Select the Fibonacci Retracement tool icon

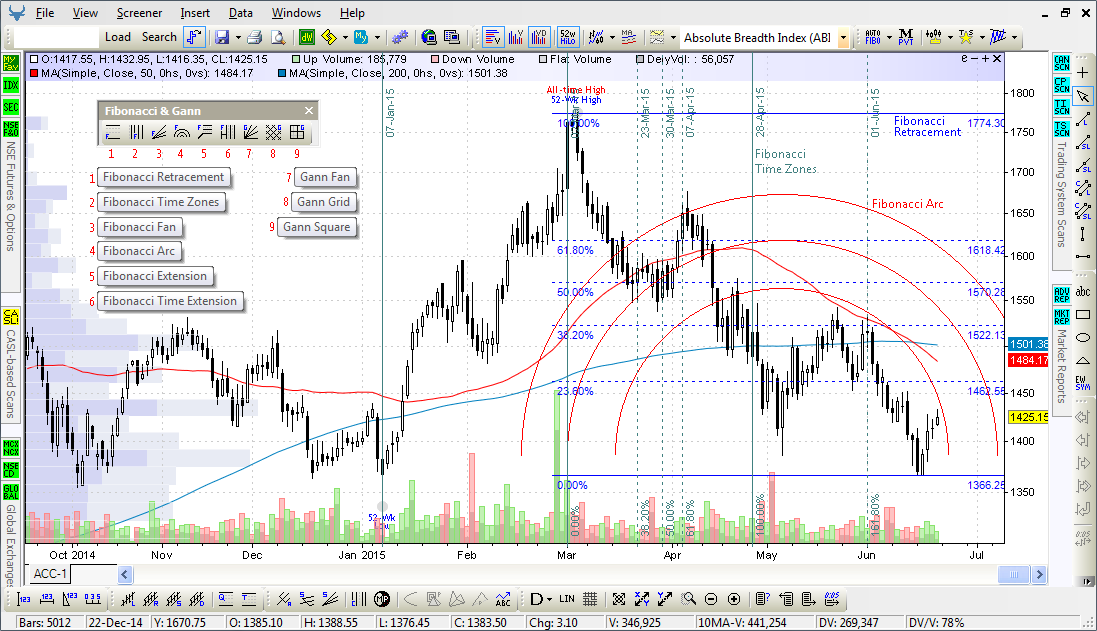pyautogui.click(x=113, y=132)
